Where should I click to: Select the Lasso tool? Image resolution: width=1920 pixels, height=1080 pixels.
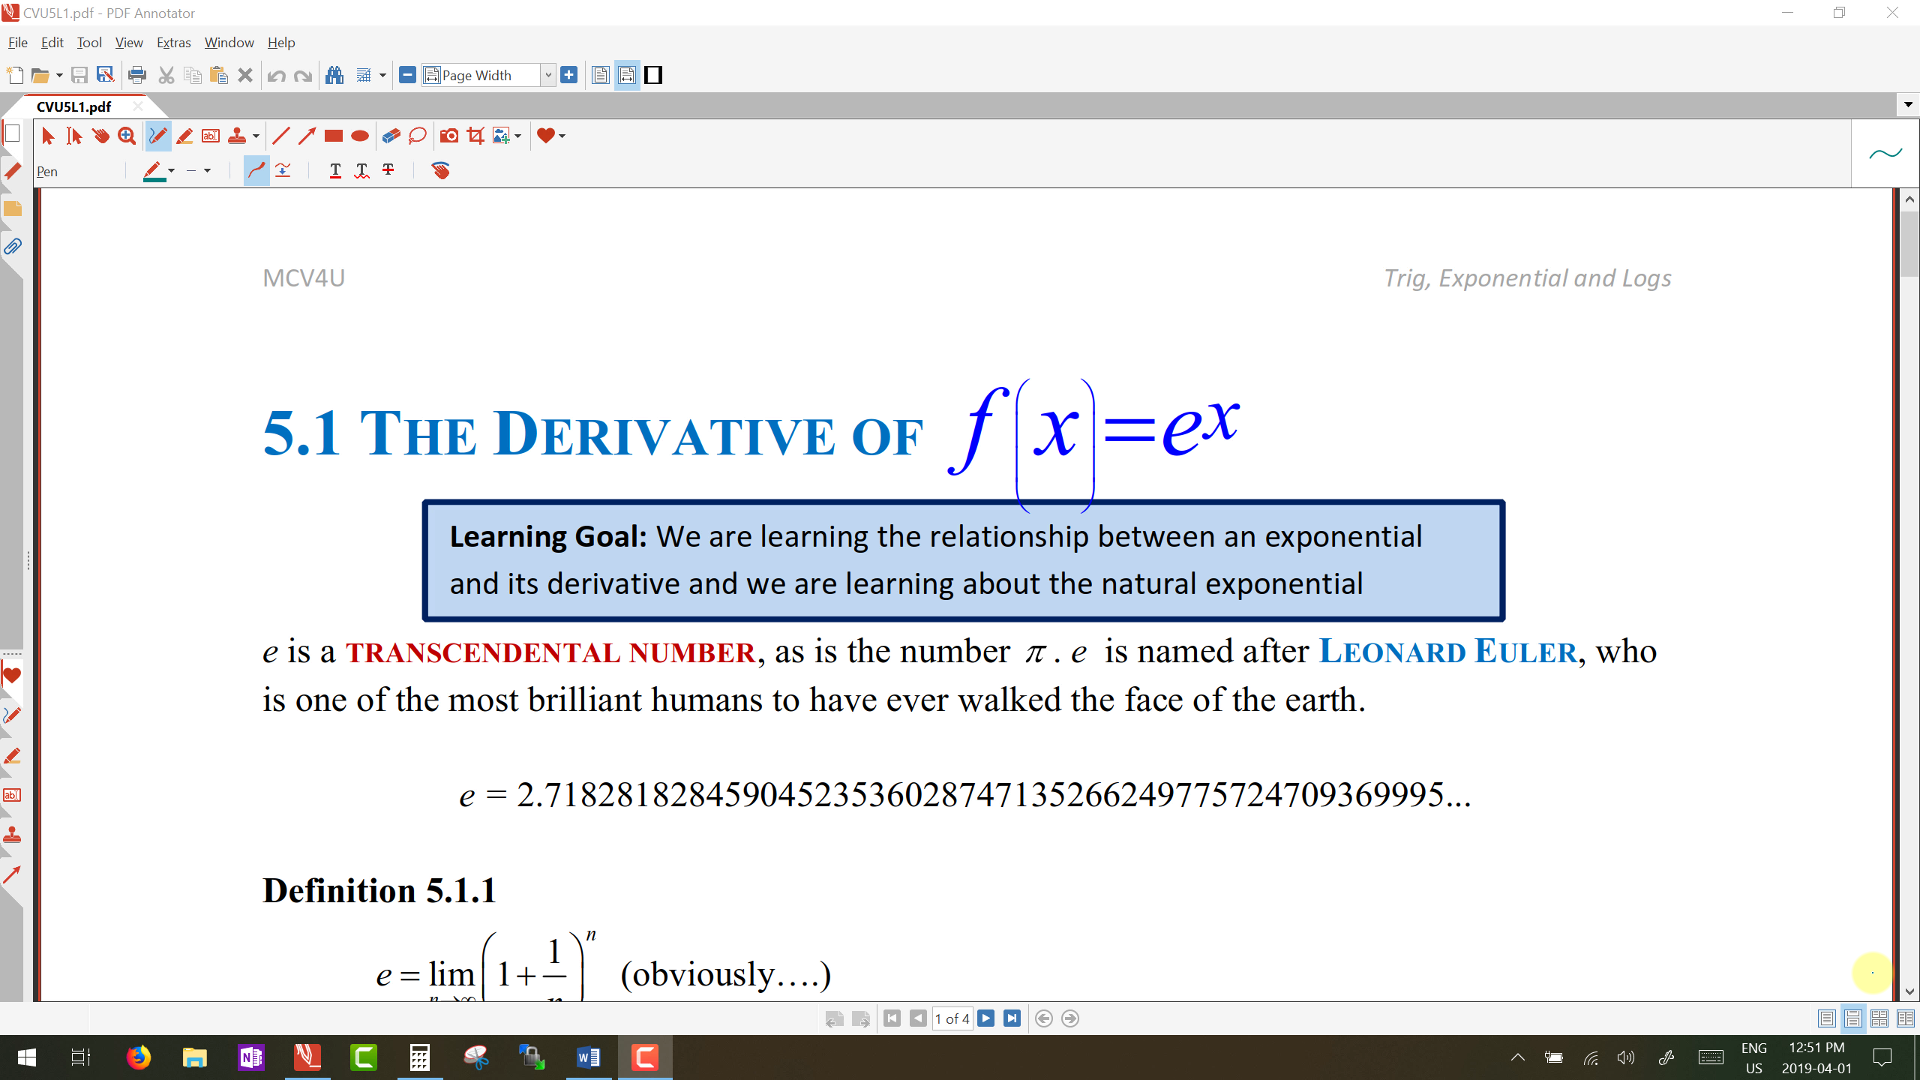tap(418, 136)
